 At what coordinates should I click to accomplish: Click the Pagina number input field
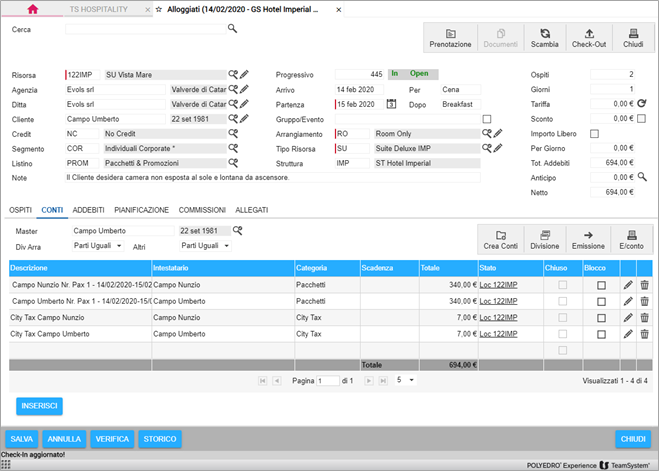pos(328,381)
